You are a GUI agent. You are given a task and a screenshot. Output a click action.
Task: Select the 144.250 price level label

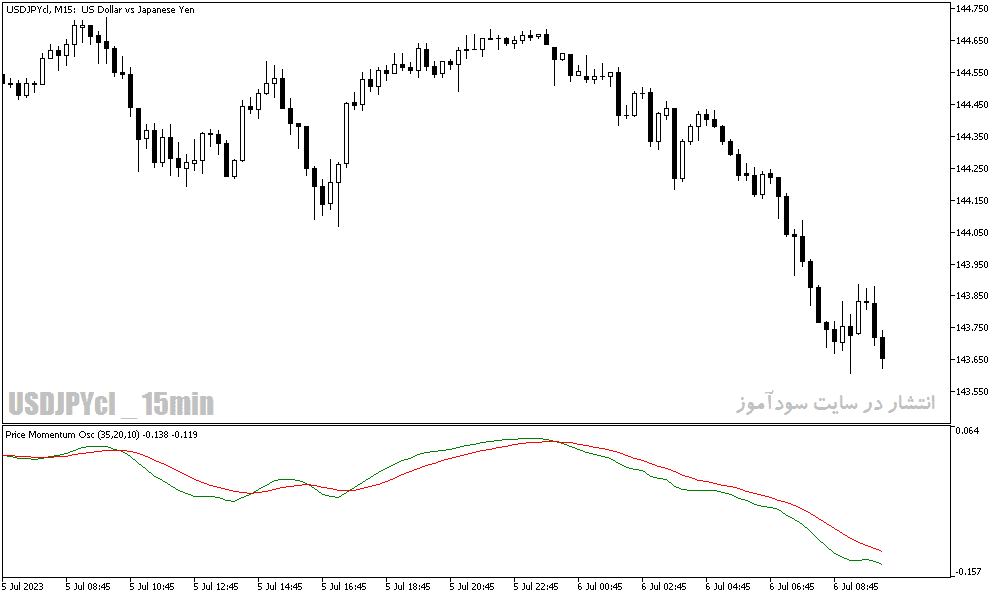pos(972,169)
